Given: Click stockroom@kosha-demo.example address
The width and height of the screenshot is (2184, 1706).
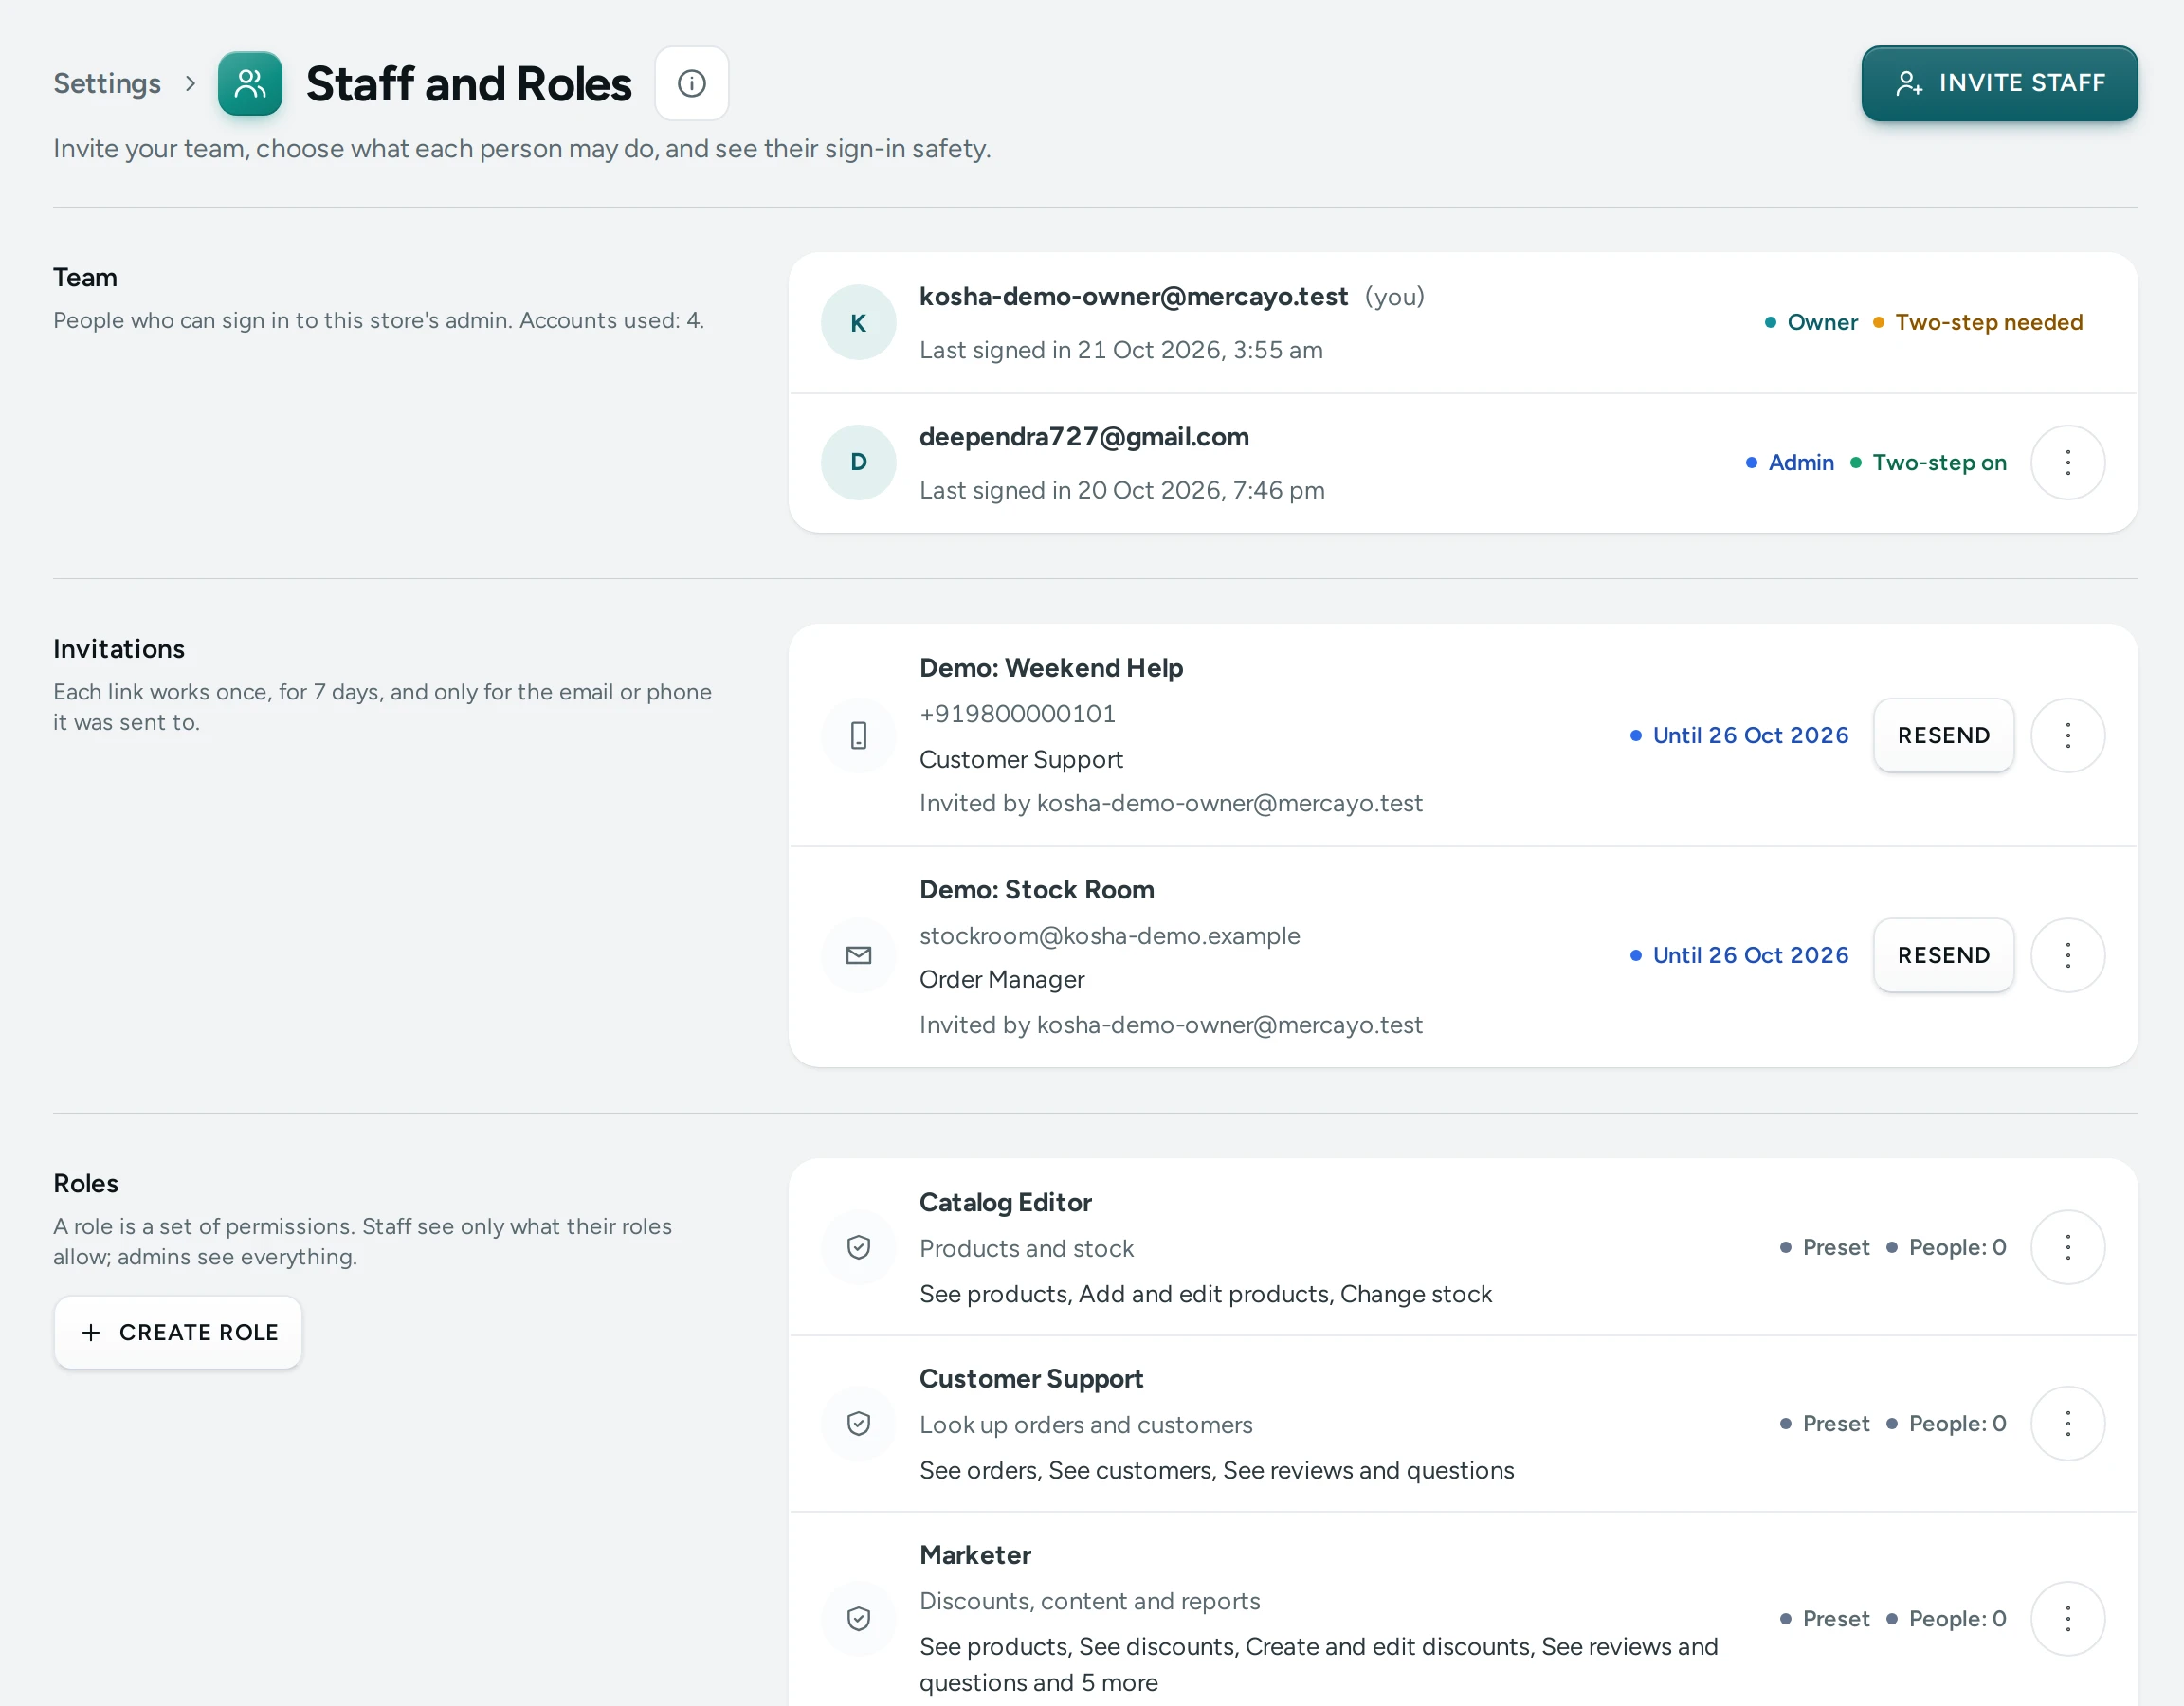Looking at the screenshot, I should point(1110,936).
